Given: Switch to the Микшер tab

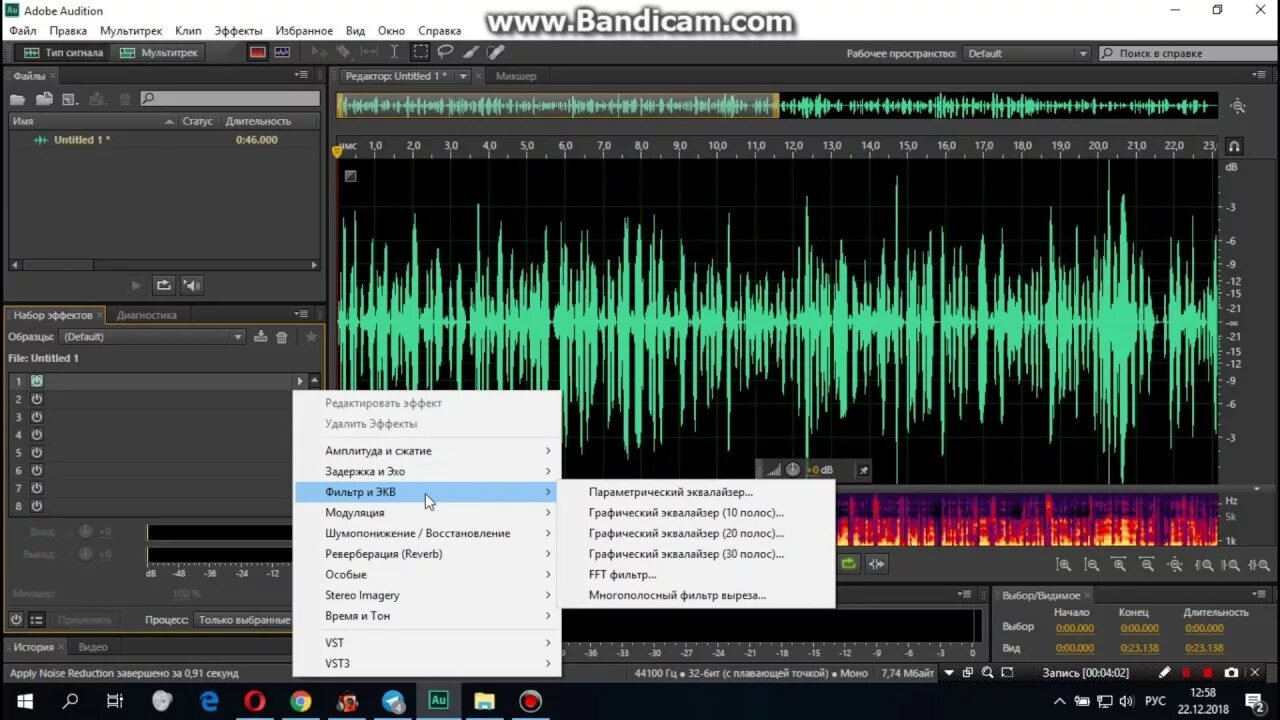Looking at the screenshot, I should point(516,76).
